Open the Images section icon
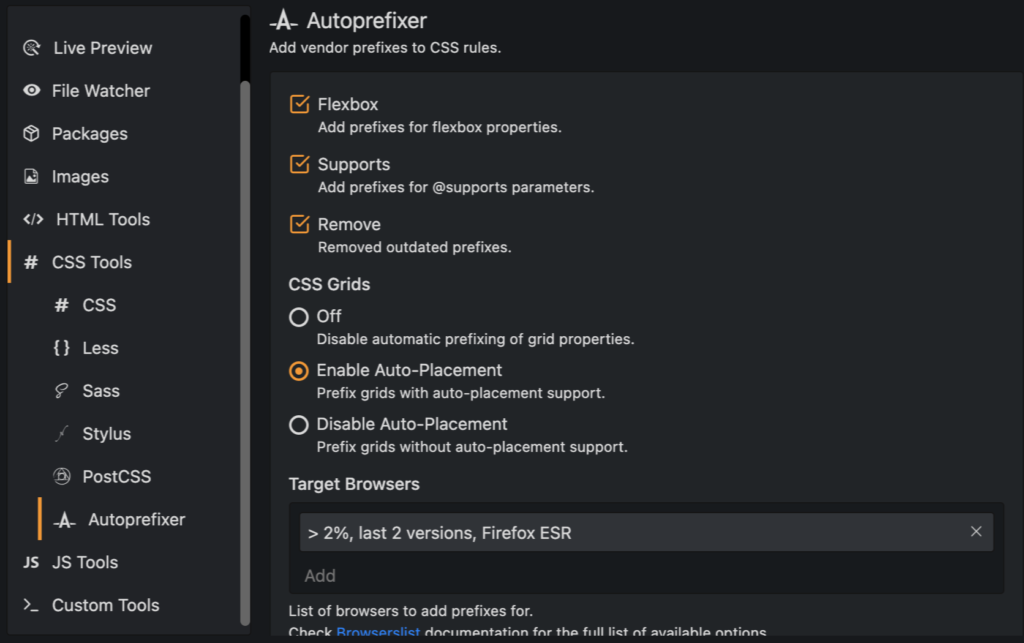The image size is (1024, 643). coord(31,176)
